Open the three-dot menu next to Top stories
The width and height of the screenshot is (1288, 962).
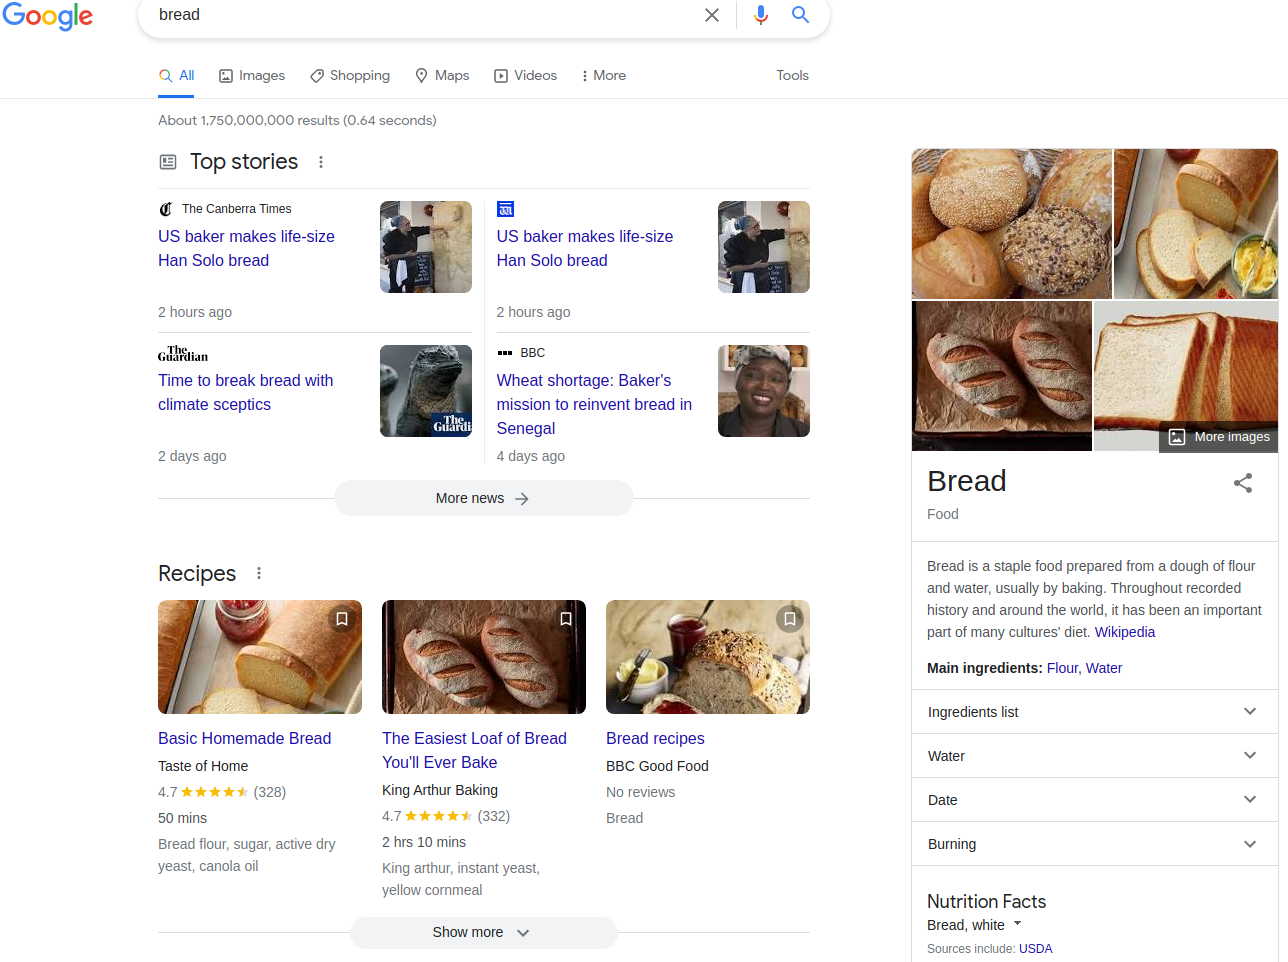pyautogui.click(x=320, y=161)
